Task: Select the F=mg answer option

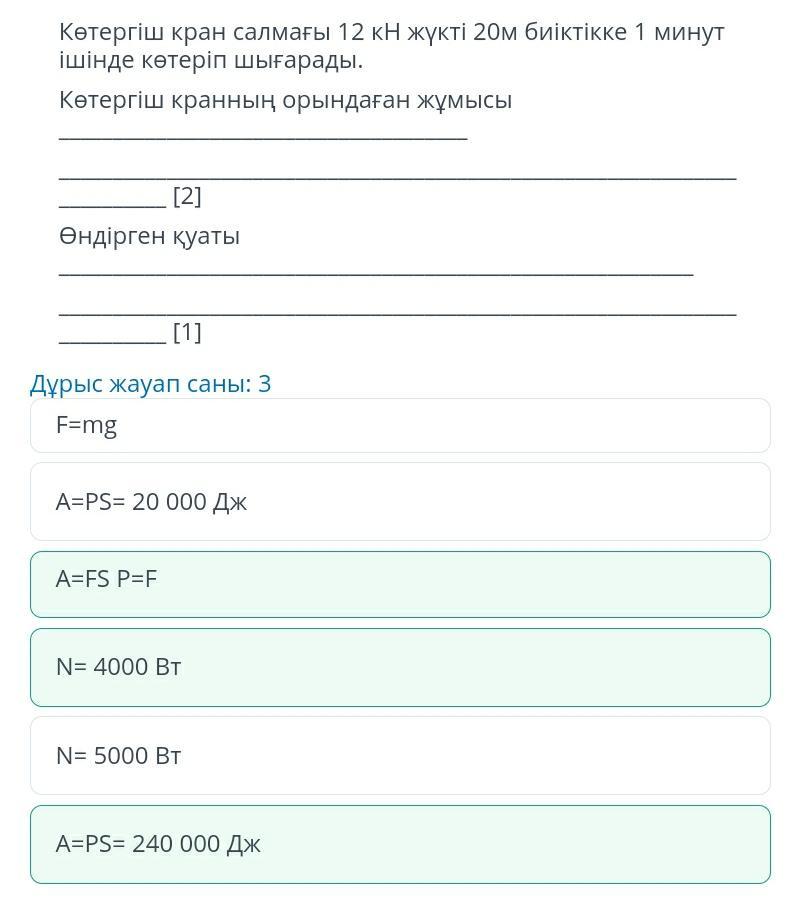Action: coord(400,426)
